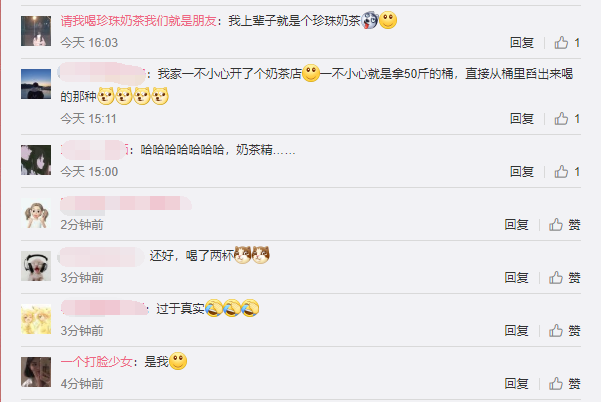Image resolution: width=601 pixels, height=402 pixels.
Task: Reply to the 16:03 comment
Action: click(x=522, y=43)
